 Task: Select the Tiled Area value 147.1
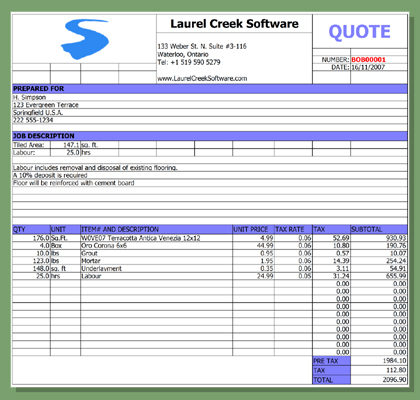click(65, 145)
